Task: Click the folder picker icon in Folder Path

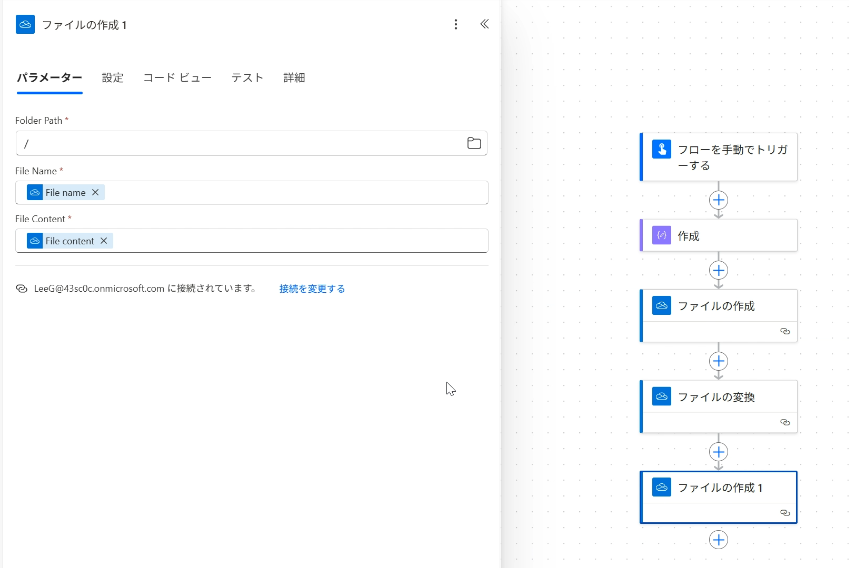Action: click(x=474, y=143)
